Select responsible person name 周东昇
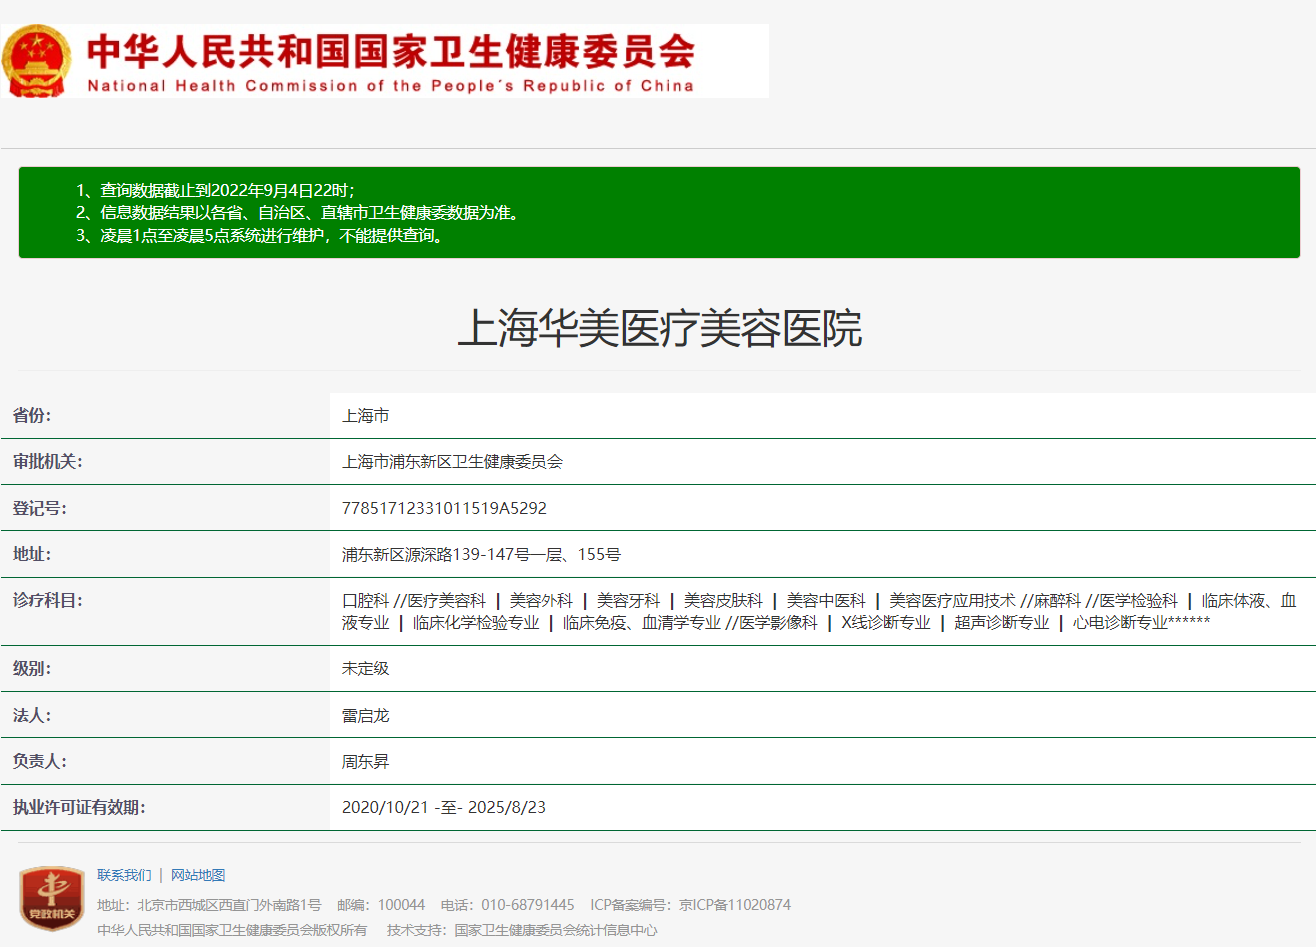Viewport: 1316px width, 947px height. pyautogui.click(x=365, y=761)
